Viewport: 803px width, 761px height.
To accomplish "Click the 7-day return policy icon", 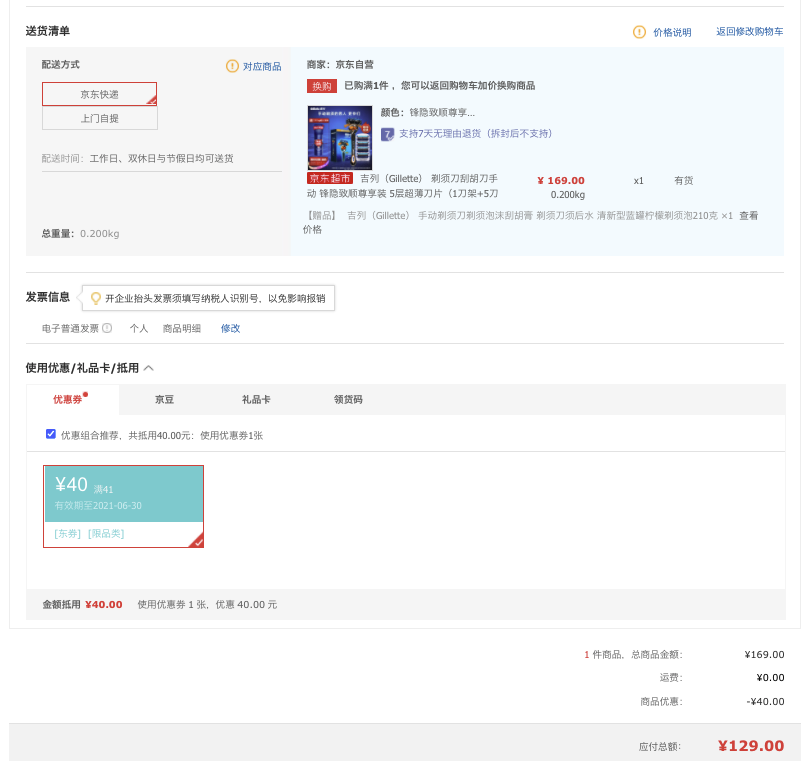I will tap(388, 134).
